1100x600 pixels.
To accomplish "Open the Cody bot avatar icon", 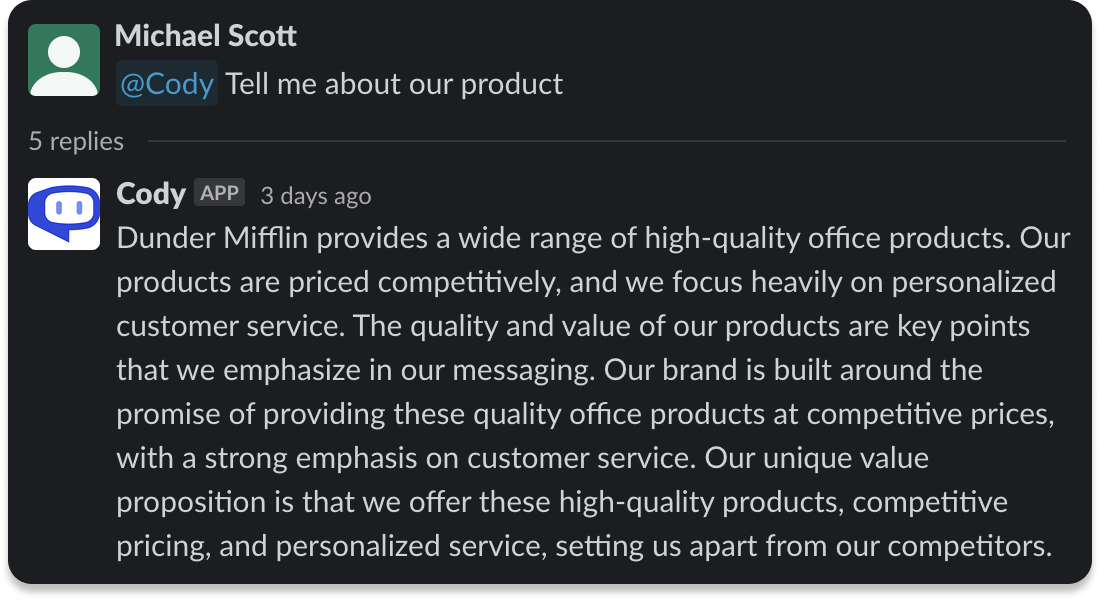I will (64, 214).
